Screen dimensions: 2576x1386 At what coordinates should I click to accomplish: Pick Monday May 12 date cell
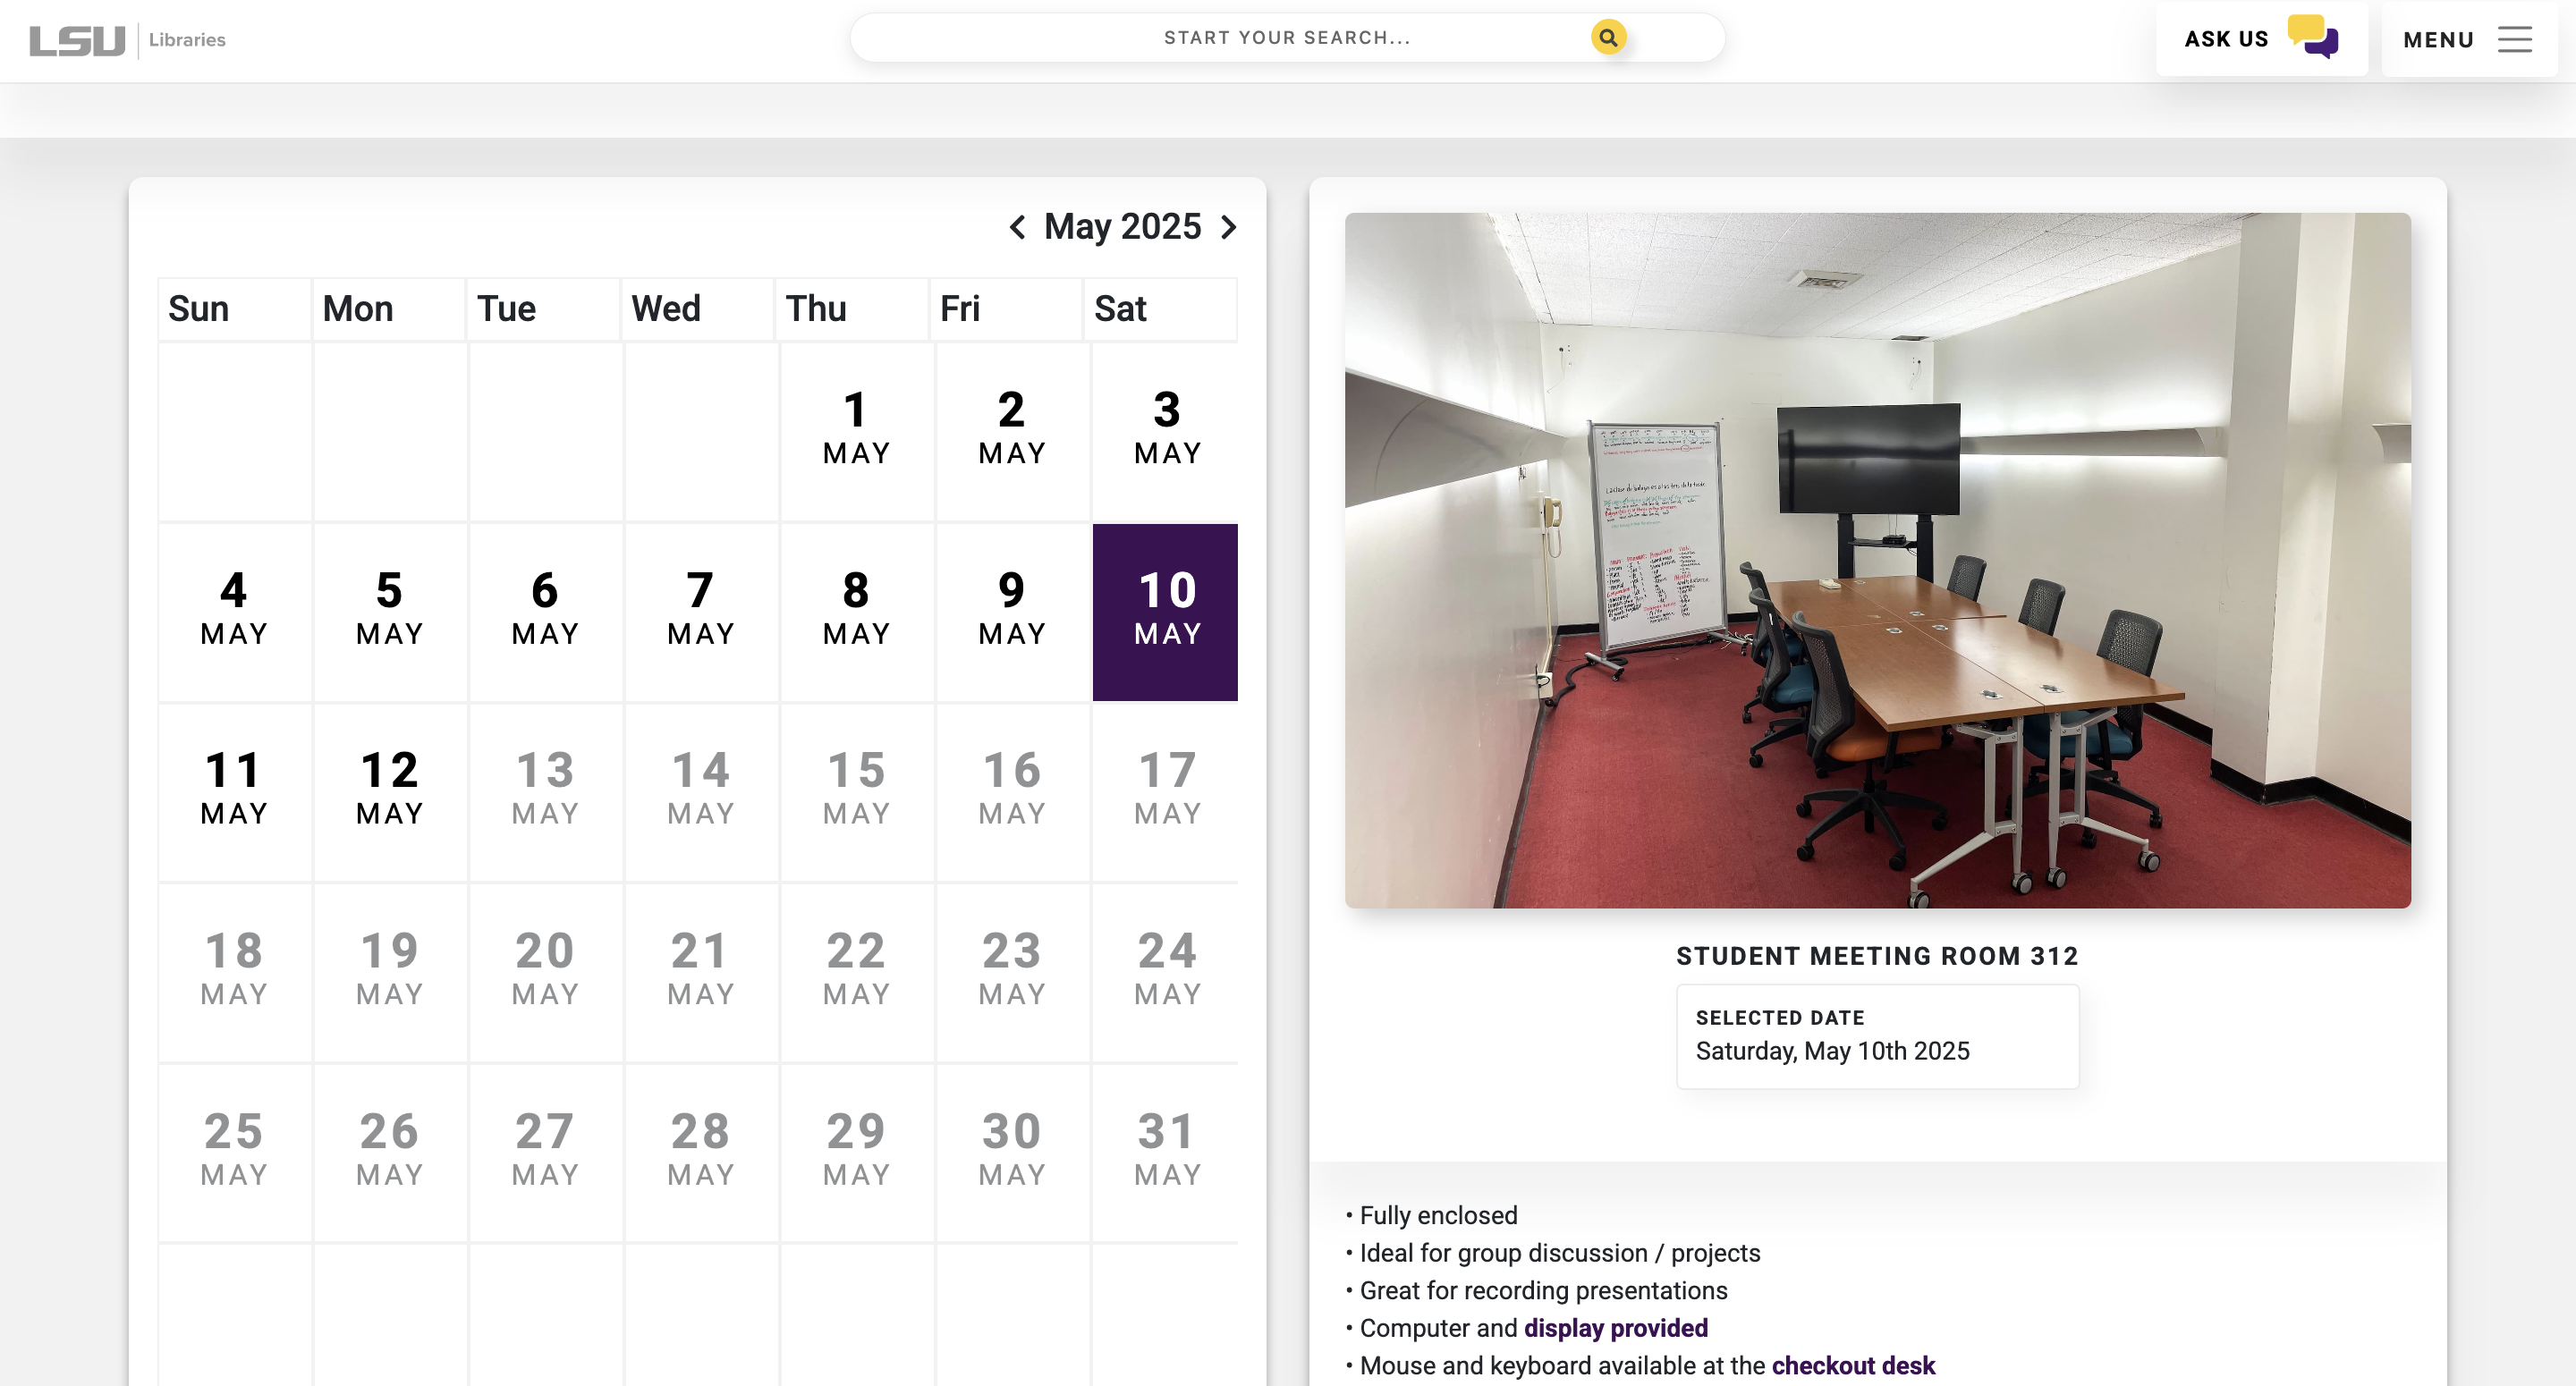pyautogui.click(x=389, y=790)
